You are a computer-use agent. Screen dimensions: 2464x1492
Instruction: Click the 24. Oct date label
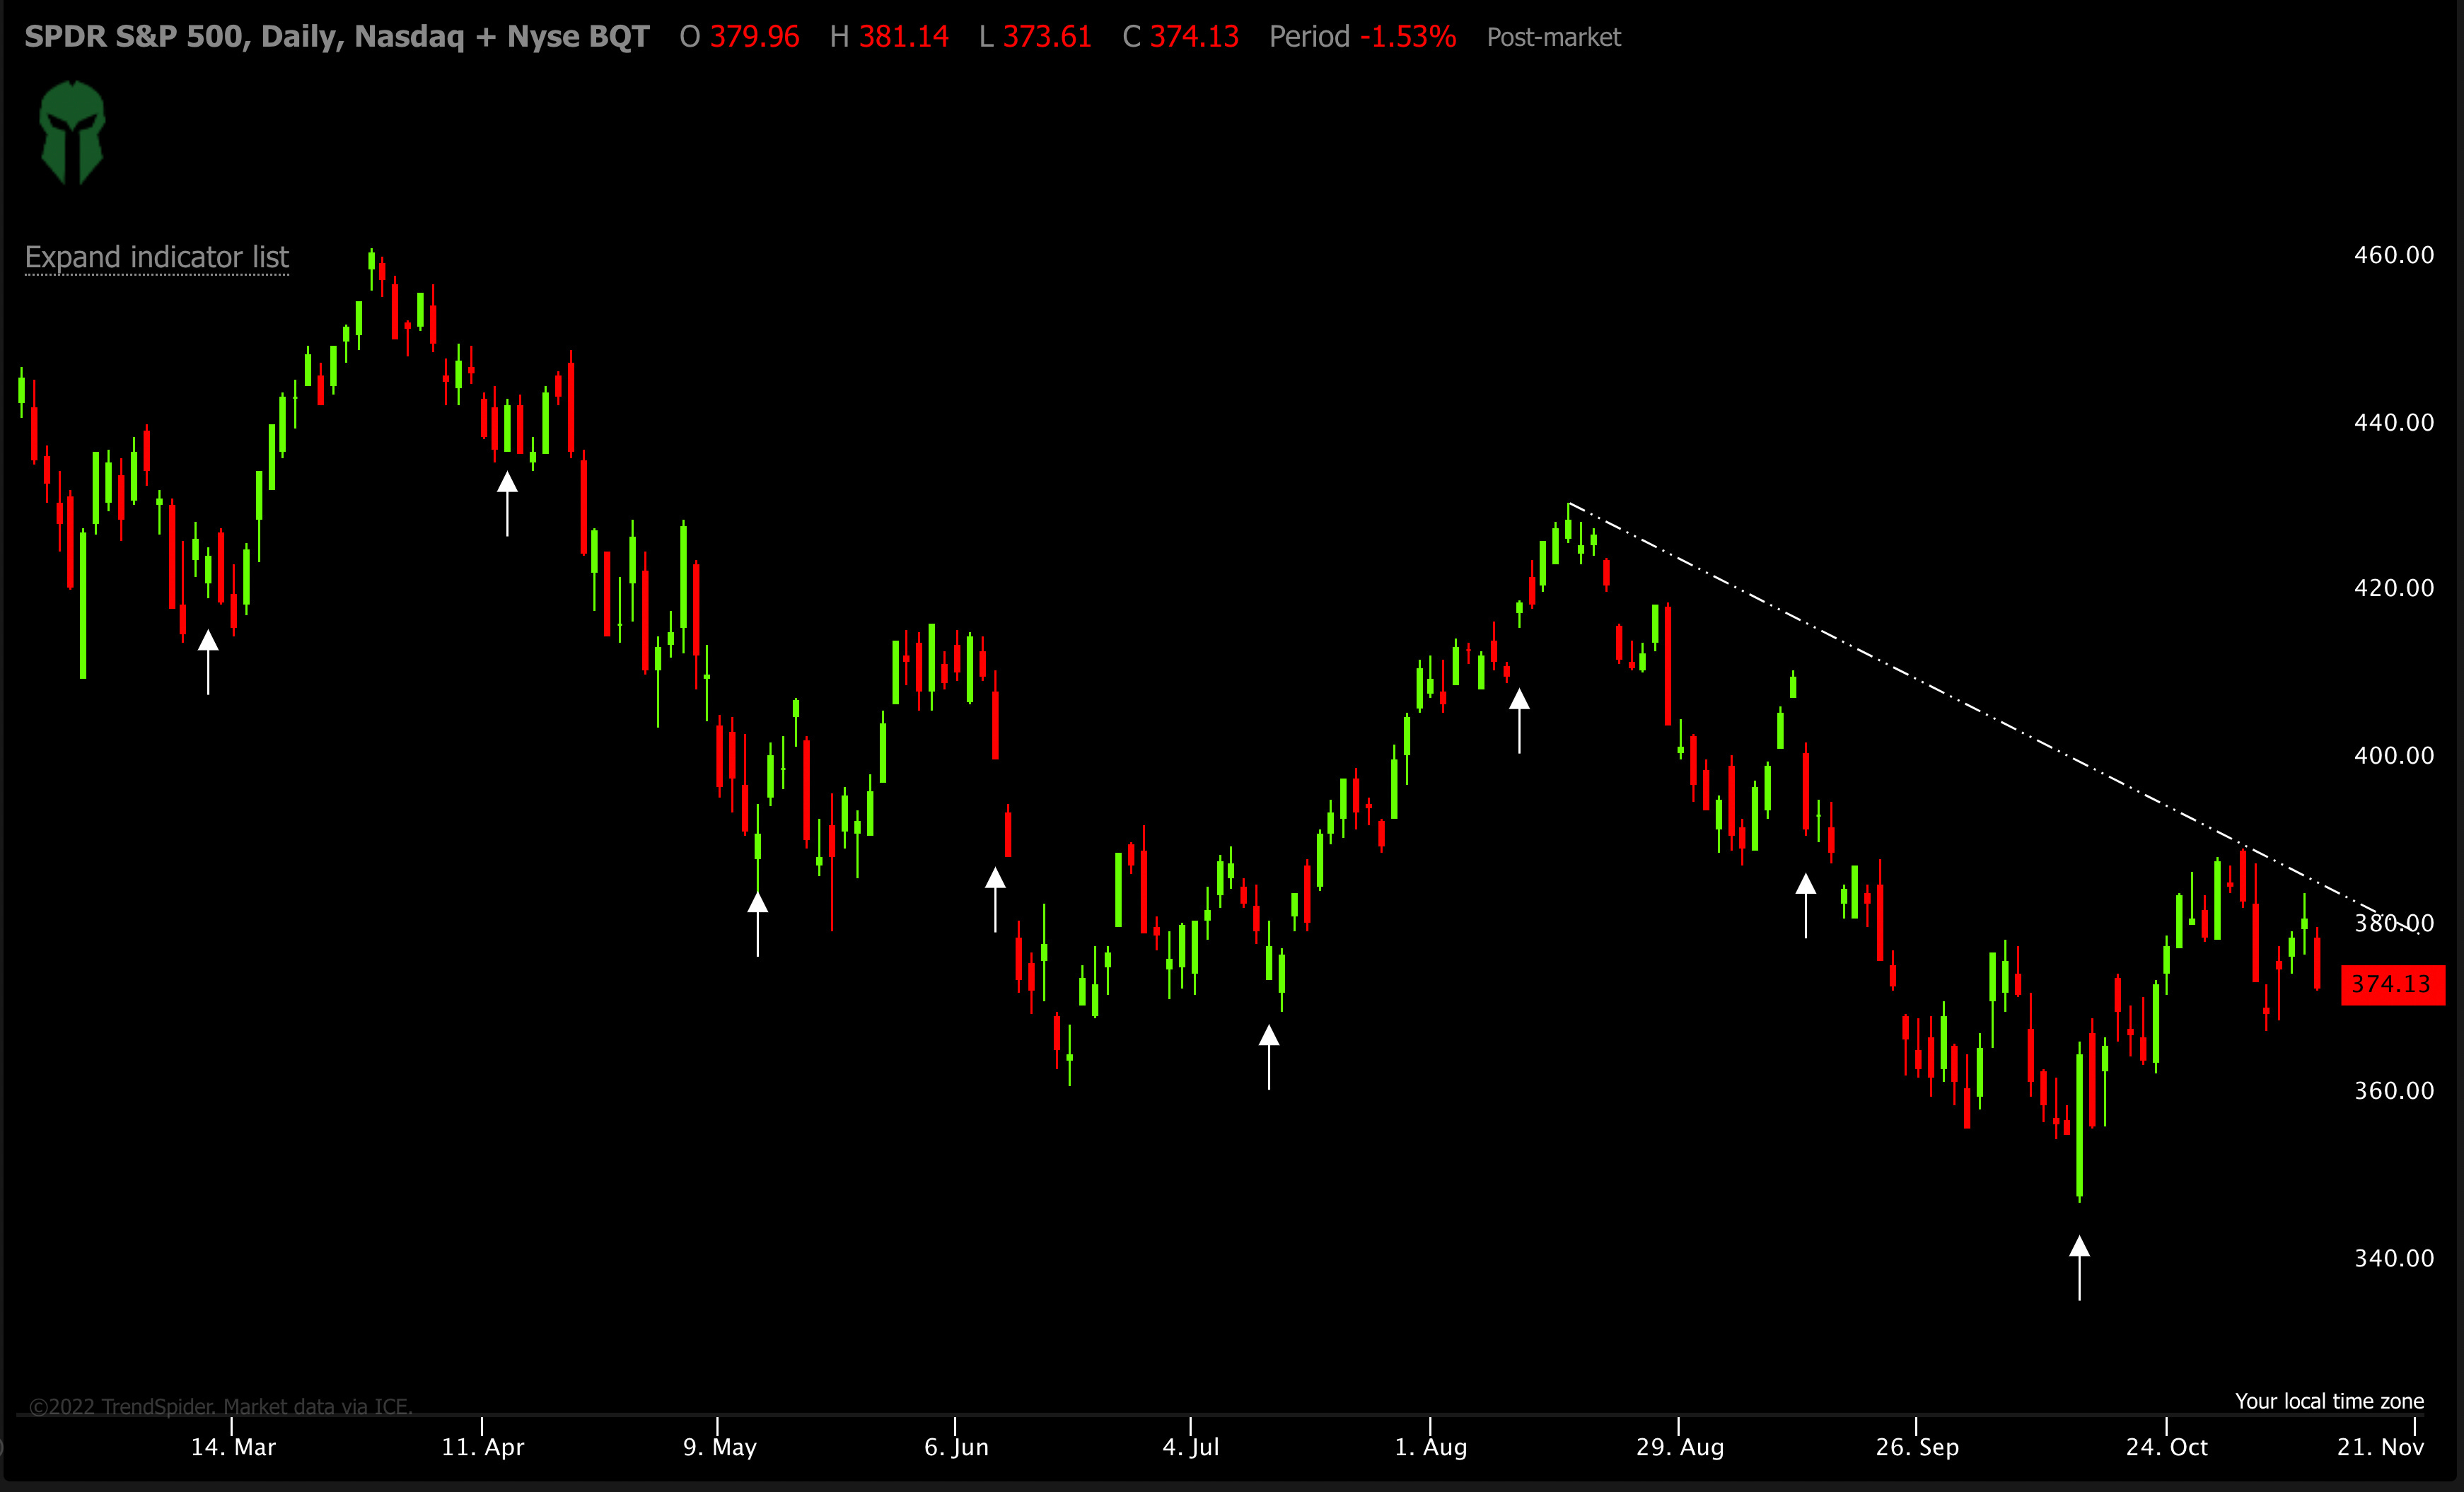point(2167,1447)
